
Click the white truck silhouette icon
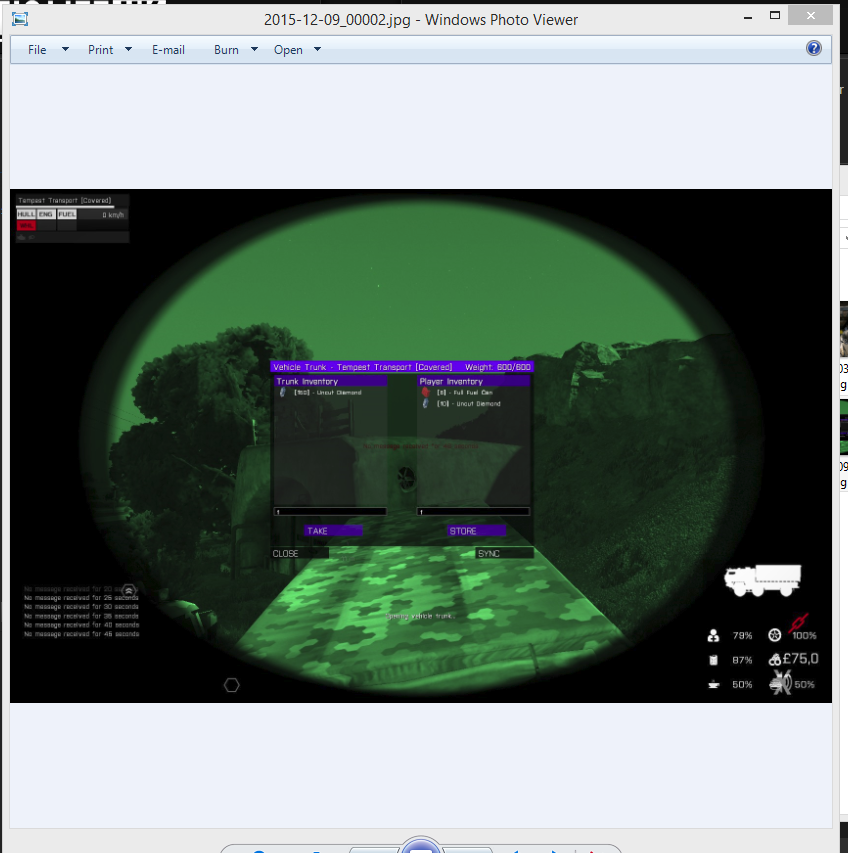[x=763, y=580]
